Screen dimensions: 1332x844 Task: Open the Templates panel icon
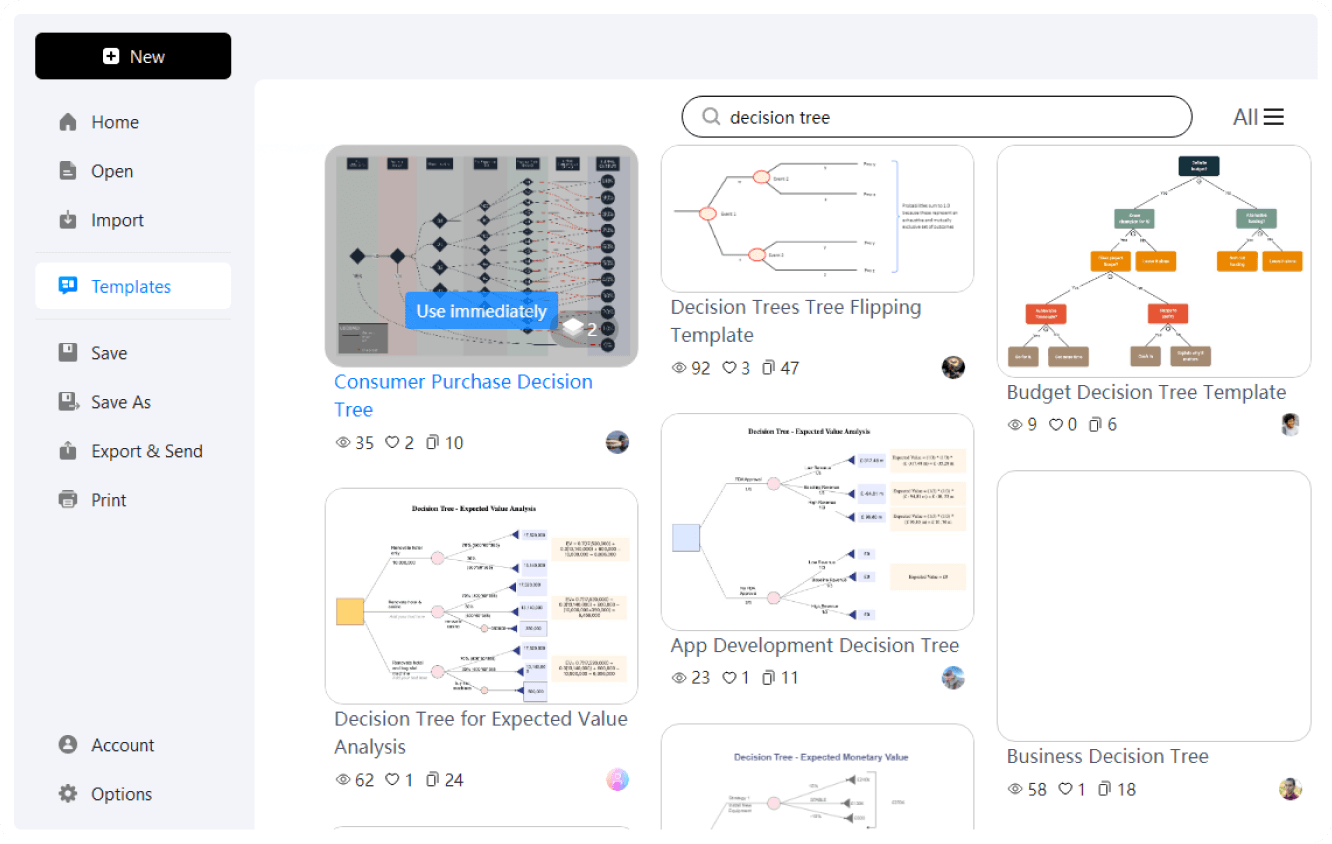click(x=68, y=285)
